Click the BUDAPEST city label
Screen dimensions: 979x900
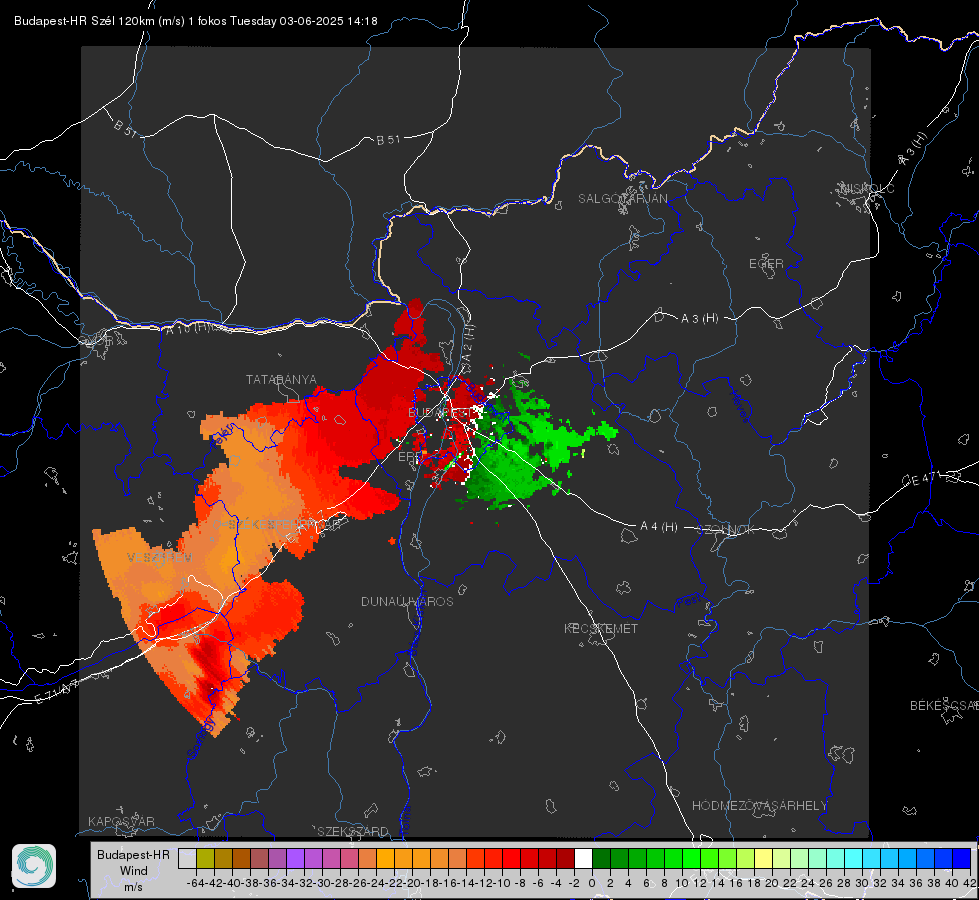point(438,412)
